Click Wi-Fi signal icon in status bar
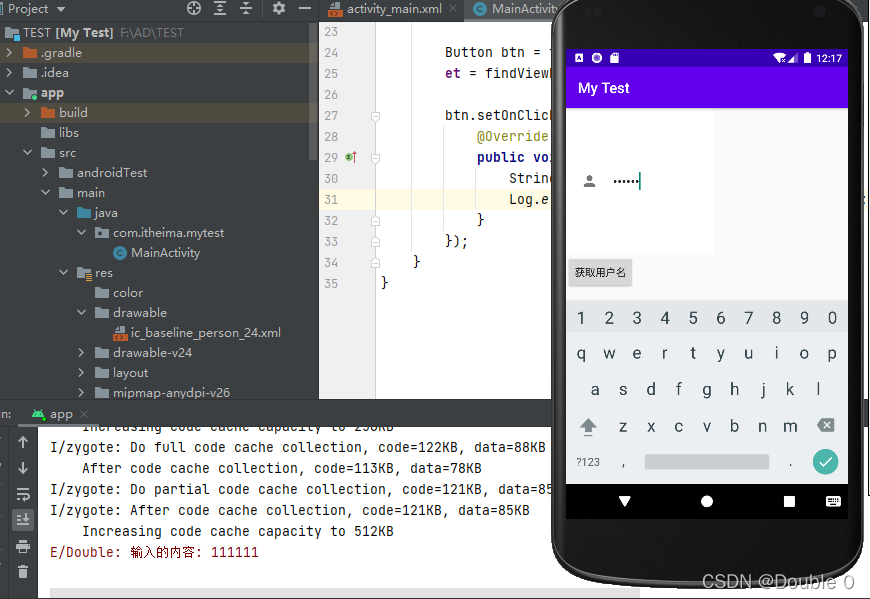 pyautogui.click(x=780, y=58)
